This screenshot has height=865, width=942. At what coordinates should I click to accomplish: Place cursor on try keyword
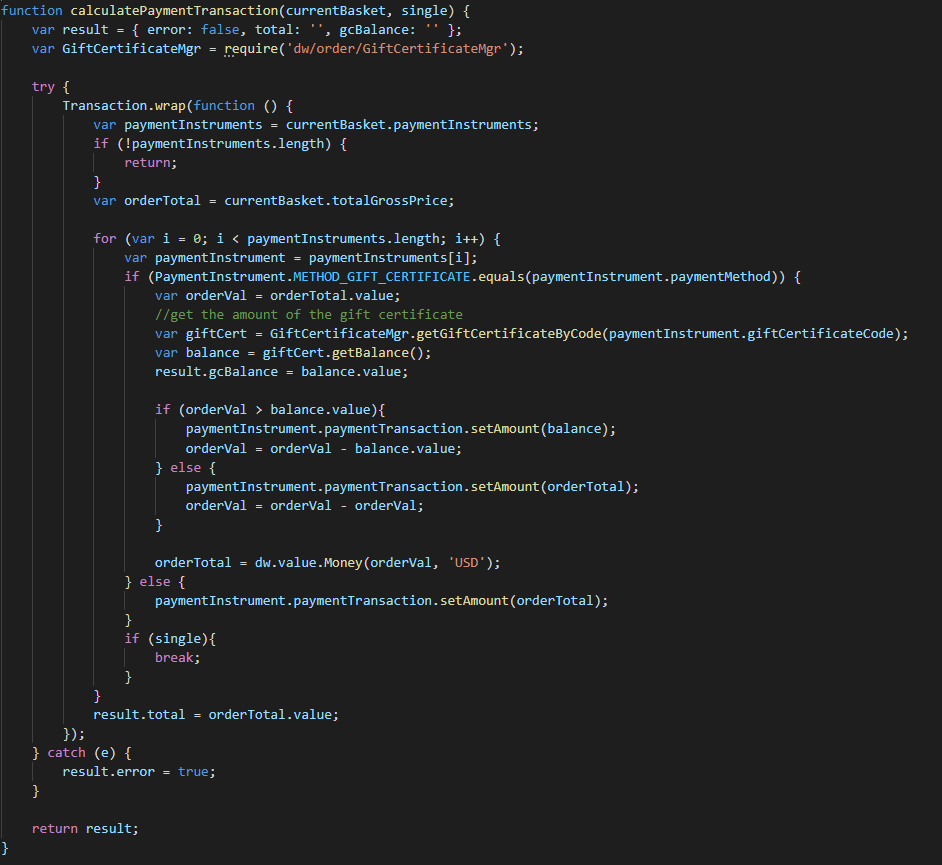click(43, 86)
